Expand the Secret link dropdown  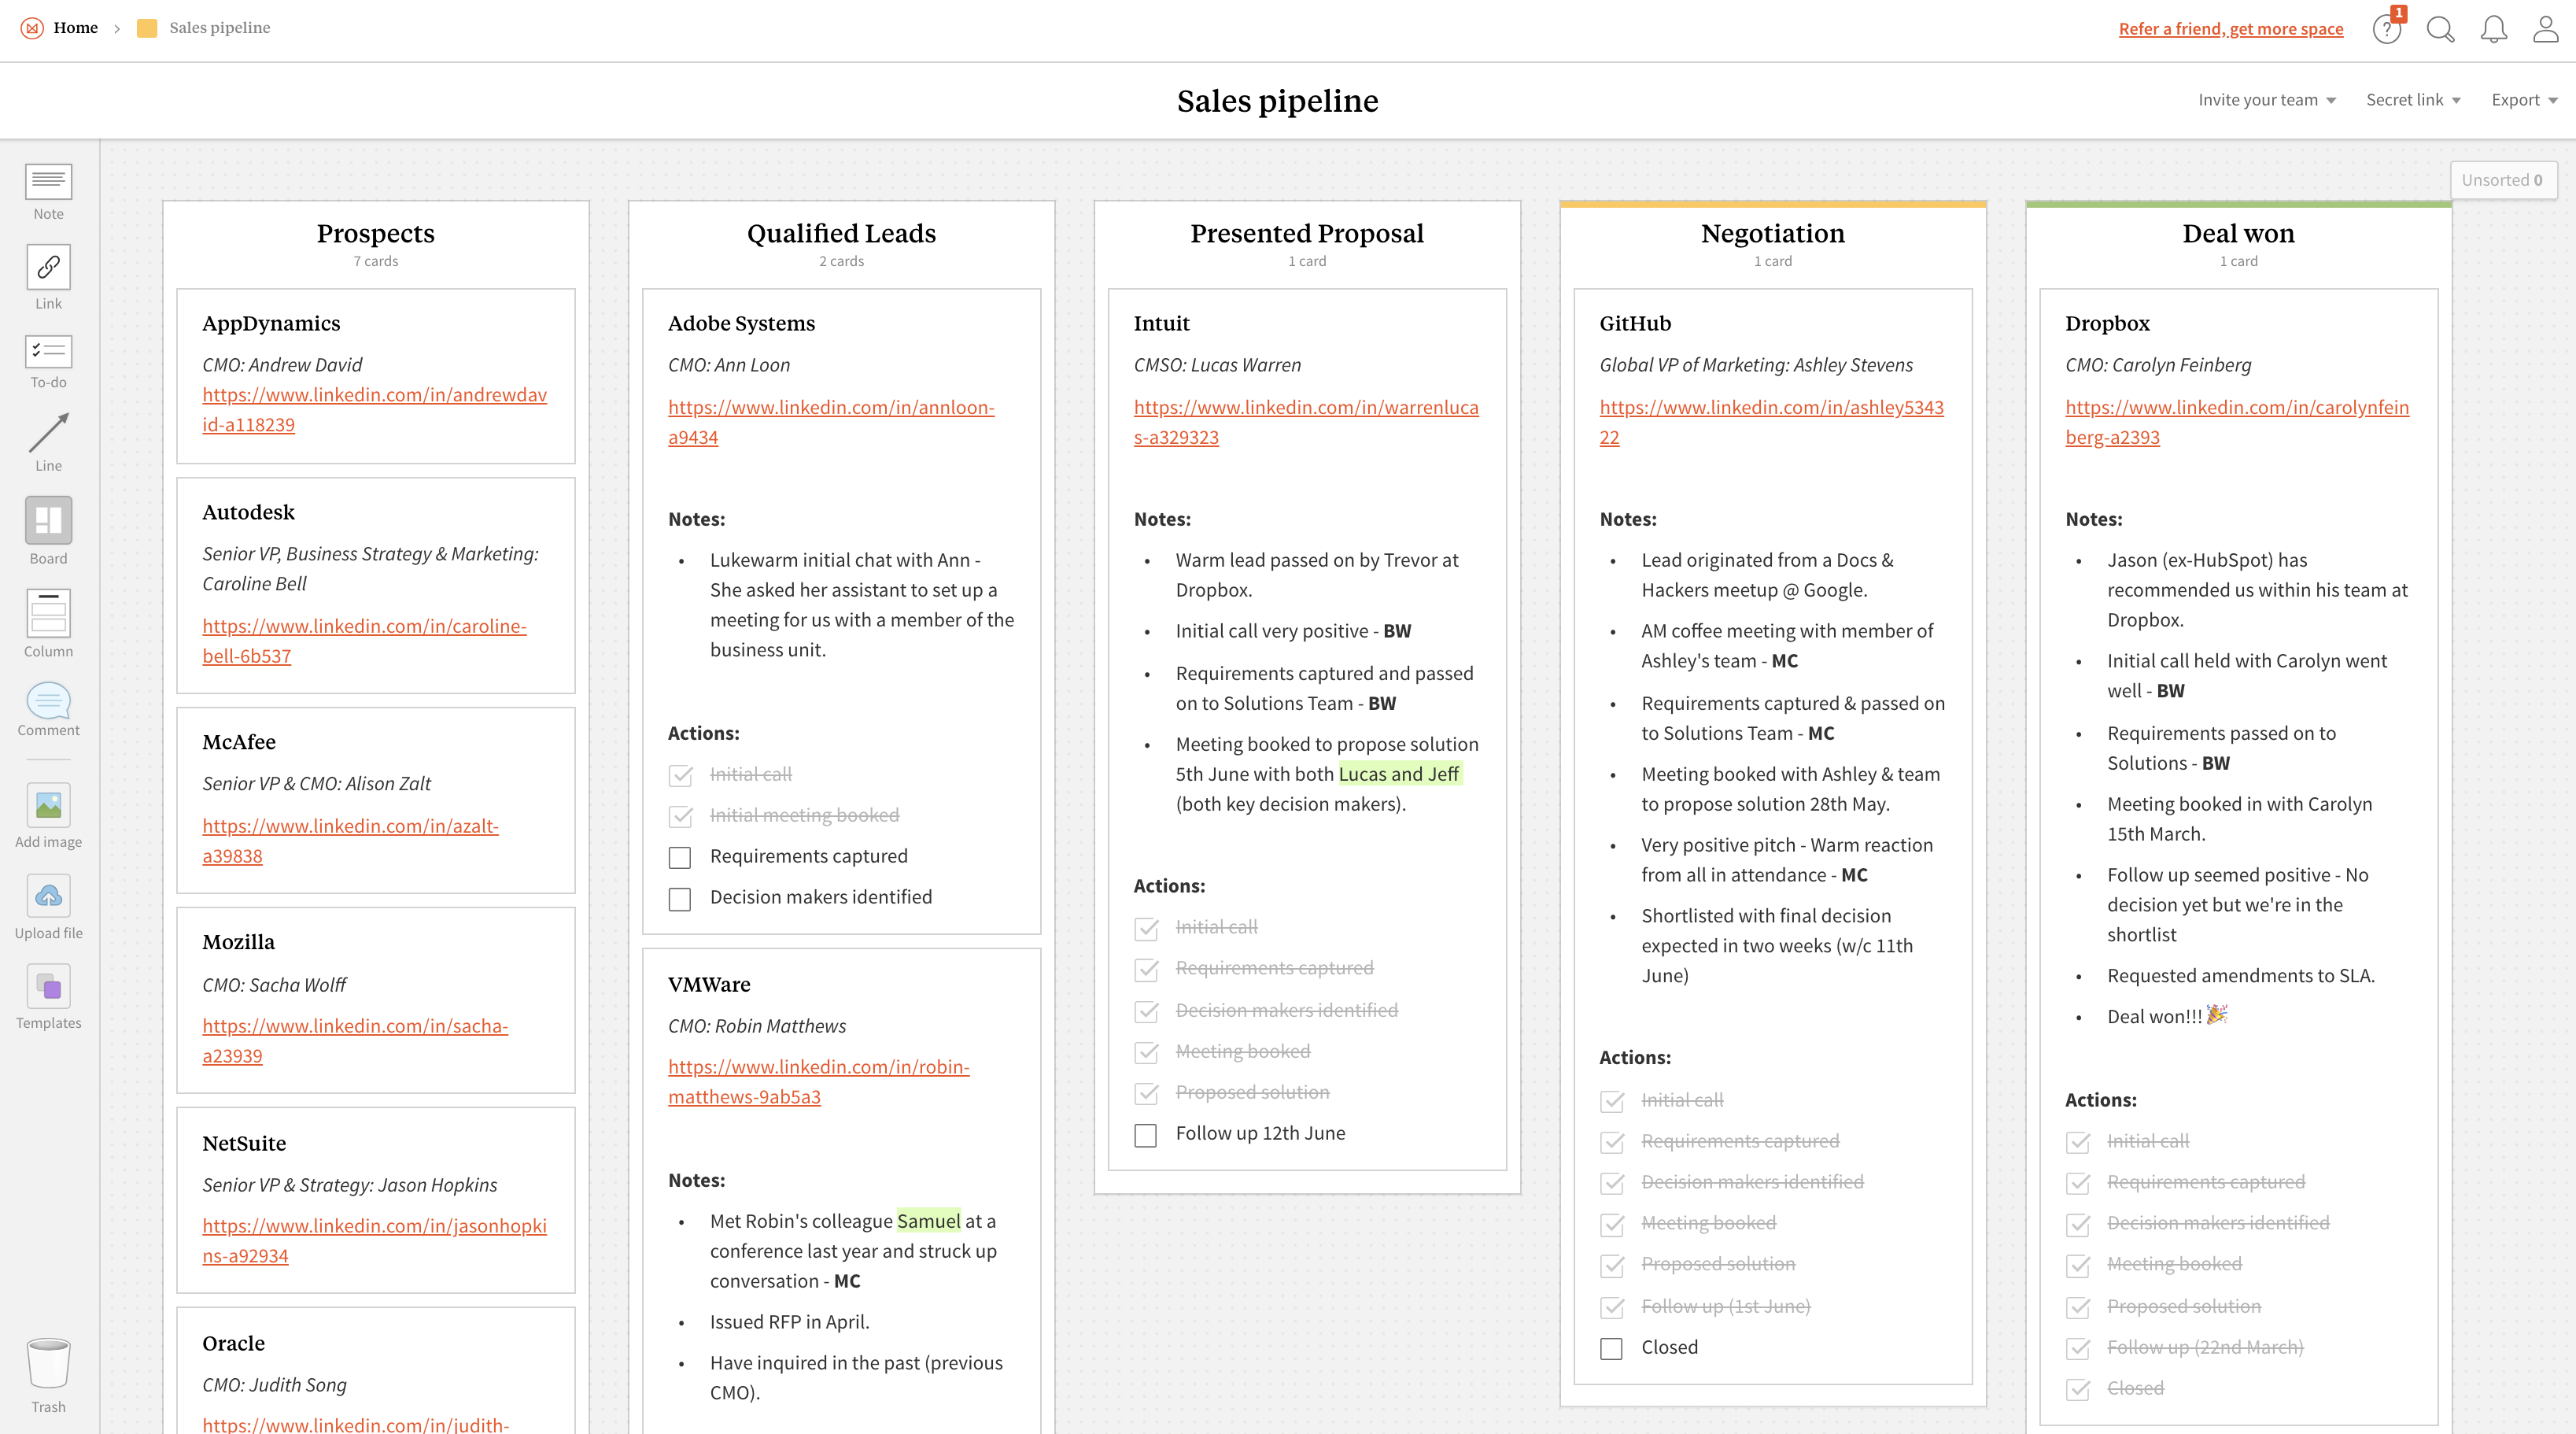click(x=2413, y=100)
